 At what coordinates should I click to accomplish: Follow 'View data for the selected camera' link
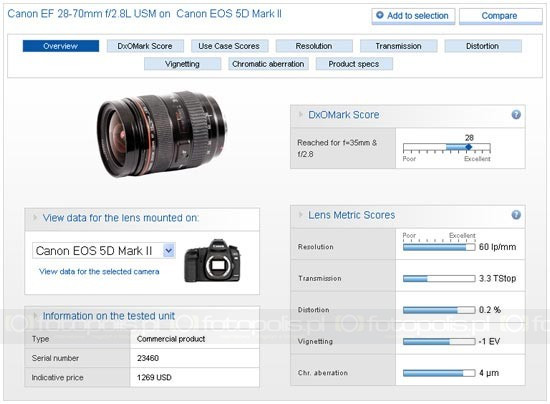click(x=99, y=271)
